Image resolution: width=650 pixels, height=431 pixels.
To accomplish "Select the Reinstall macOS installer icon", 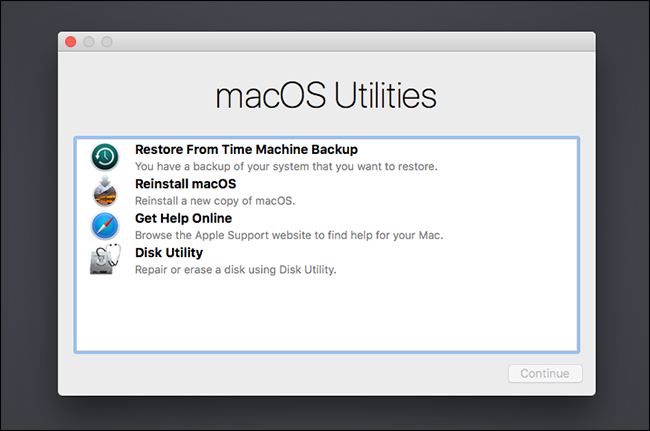I will pyautogui.click(x=105, y=192).
